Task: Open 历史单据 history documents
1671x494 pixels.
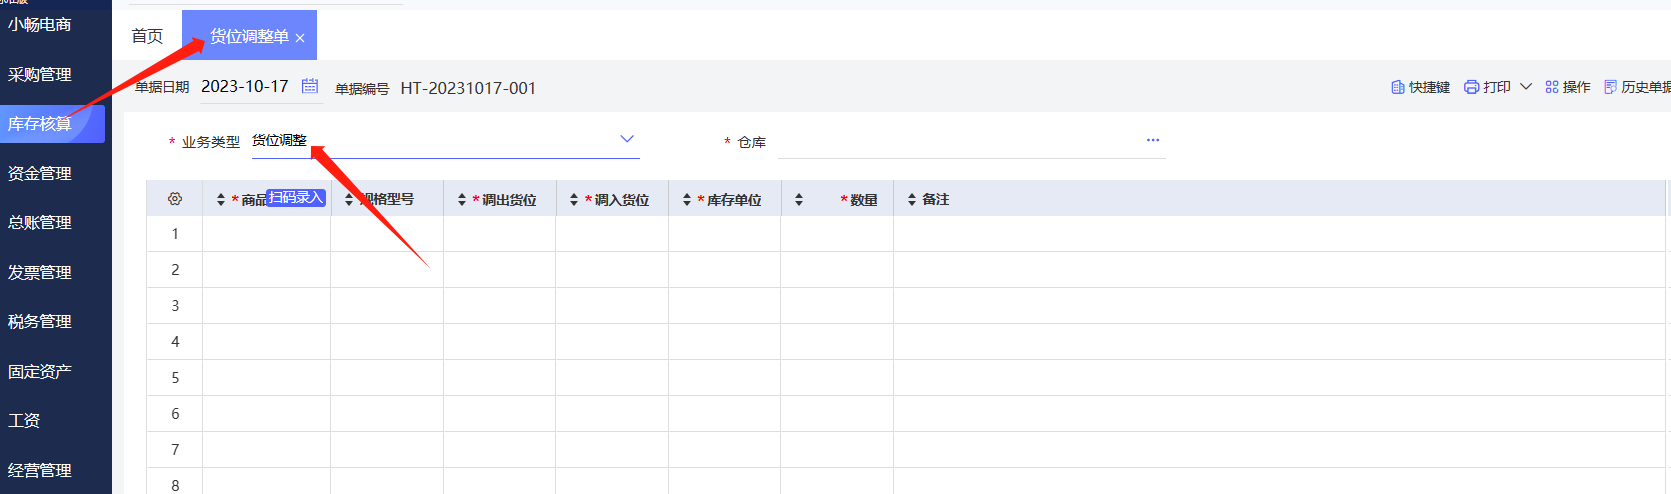Action: pos(1637,88)
